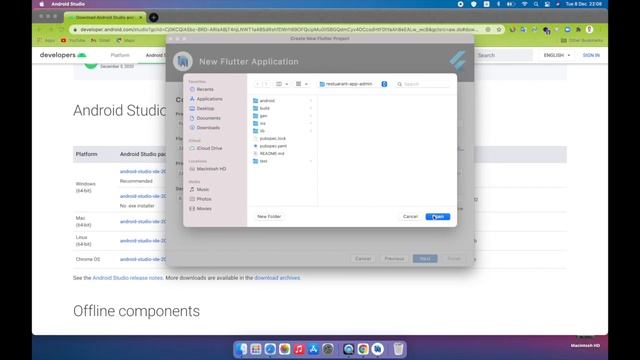This screenshot has height=360, width=640.
Task: Open Wi-Fi status in the menu bar
Action: tap(524, 4)
